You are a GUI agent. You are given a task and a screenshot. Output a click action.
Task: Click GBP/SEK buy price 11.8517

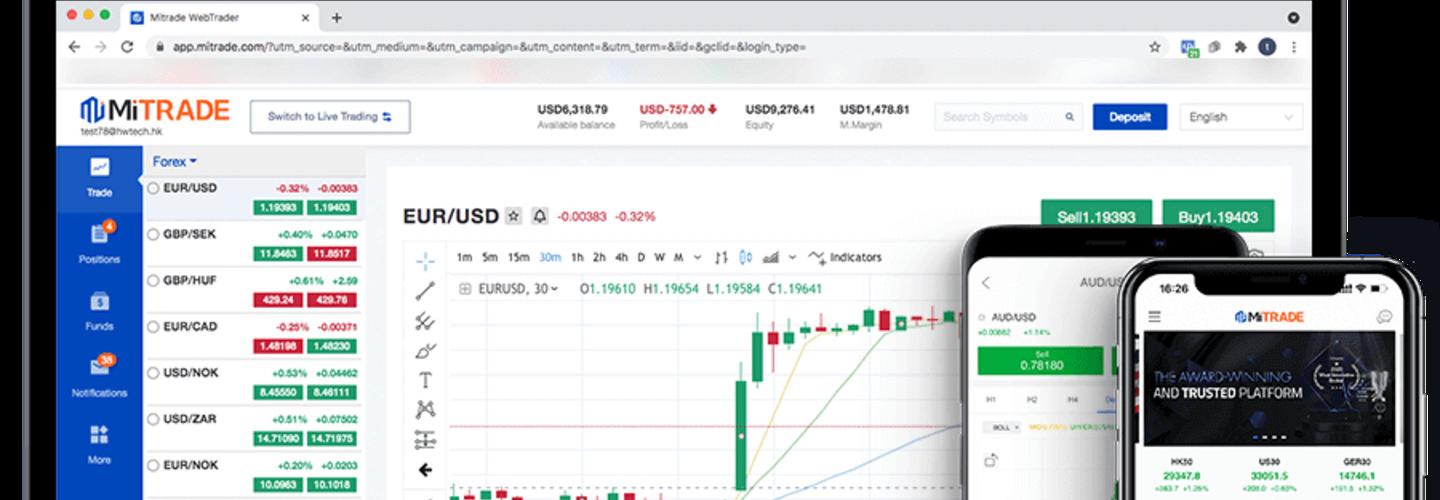click(332, 254)
